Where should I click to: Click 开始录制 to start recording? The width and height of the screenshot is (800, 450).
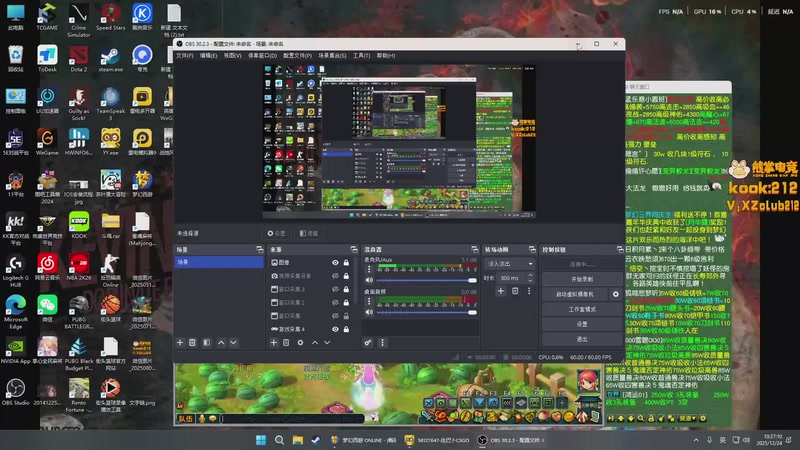pos(582,279)
